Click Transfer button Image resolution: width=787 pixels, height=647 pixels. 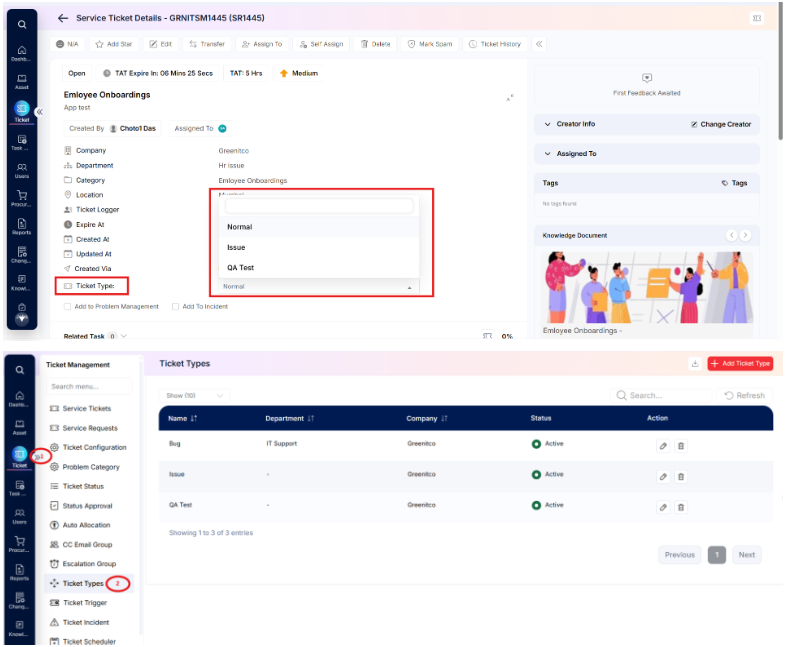(207, 44)
